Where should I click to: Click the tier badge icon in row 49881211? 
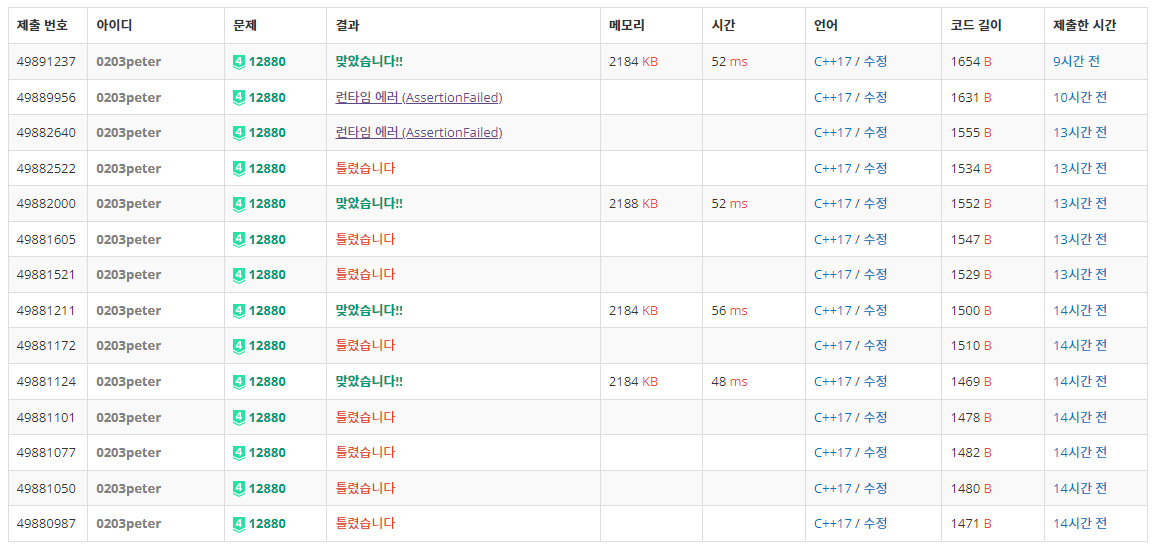[x=238, y=311]
